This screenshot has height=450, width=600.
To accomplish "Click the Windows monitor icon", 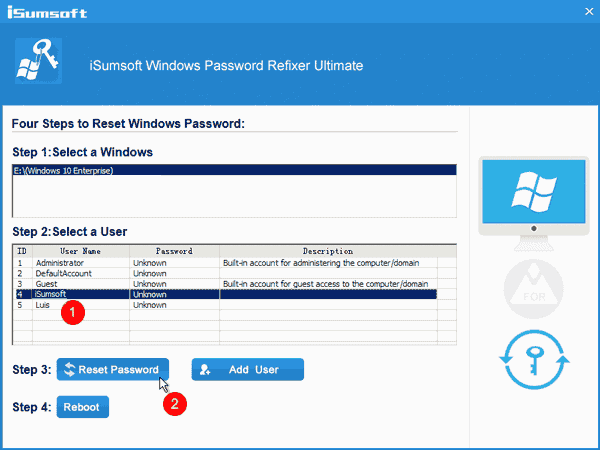I will click(534, 204).
